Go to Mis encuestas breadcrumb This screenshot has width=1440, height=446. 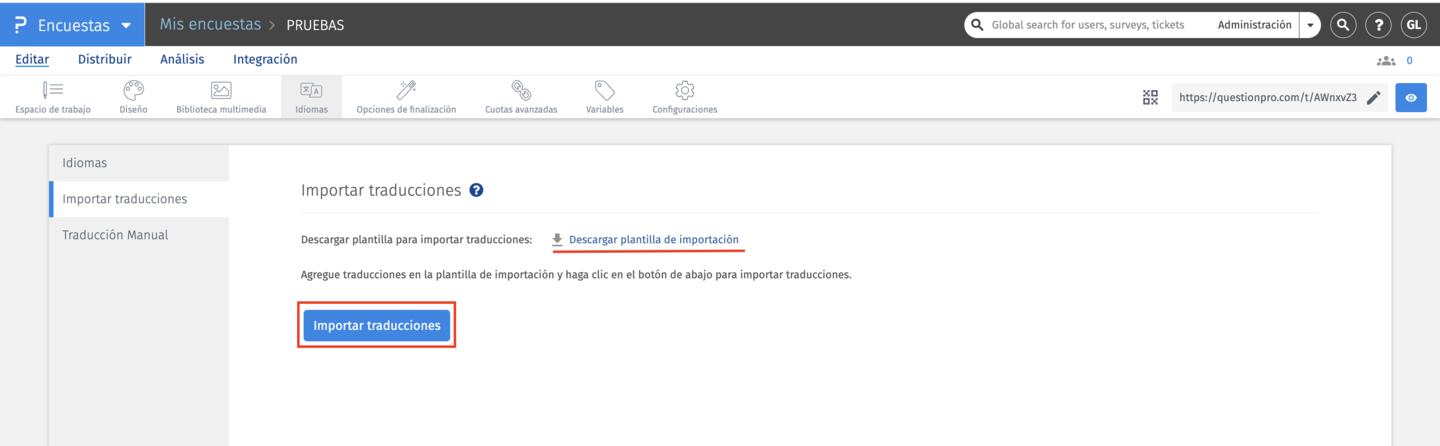[209, 25]
